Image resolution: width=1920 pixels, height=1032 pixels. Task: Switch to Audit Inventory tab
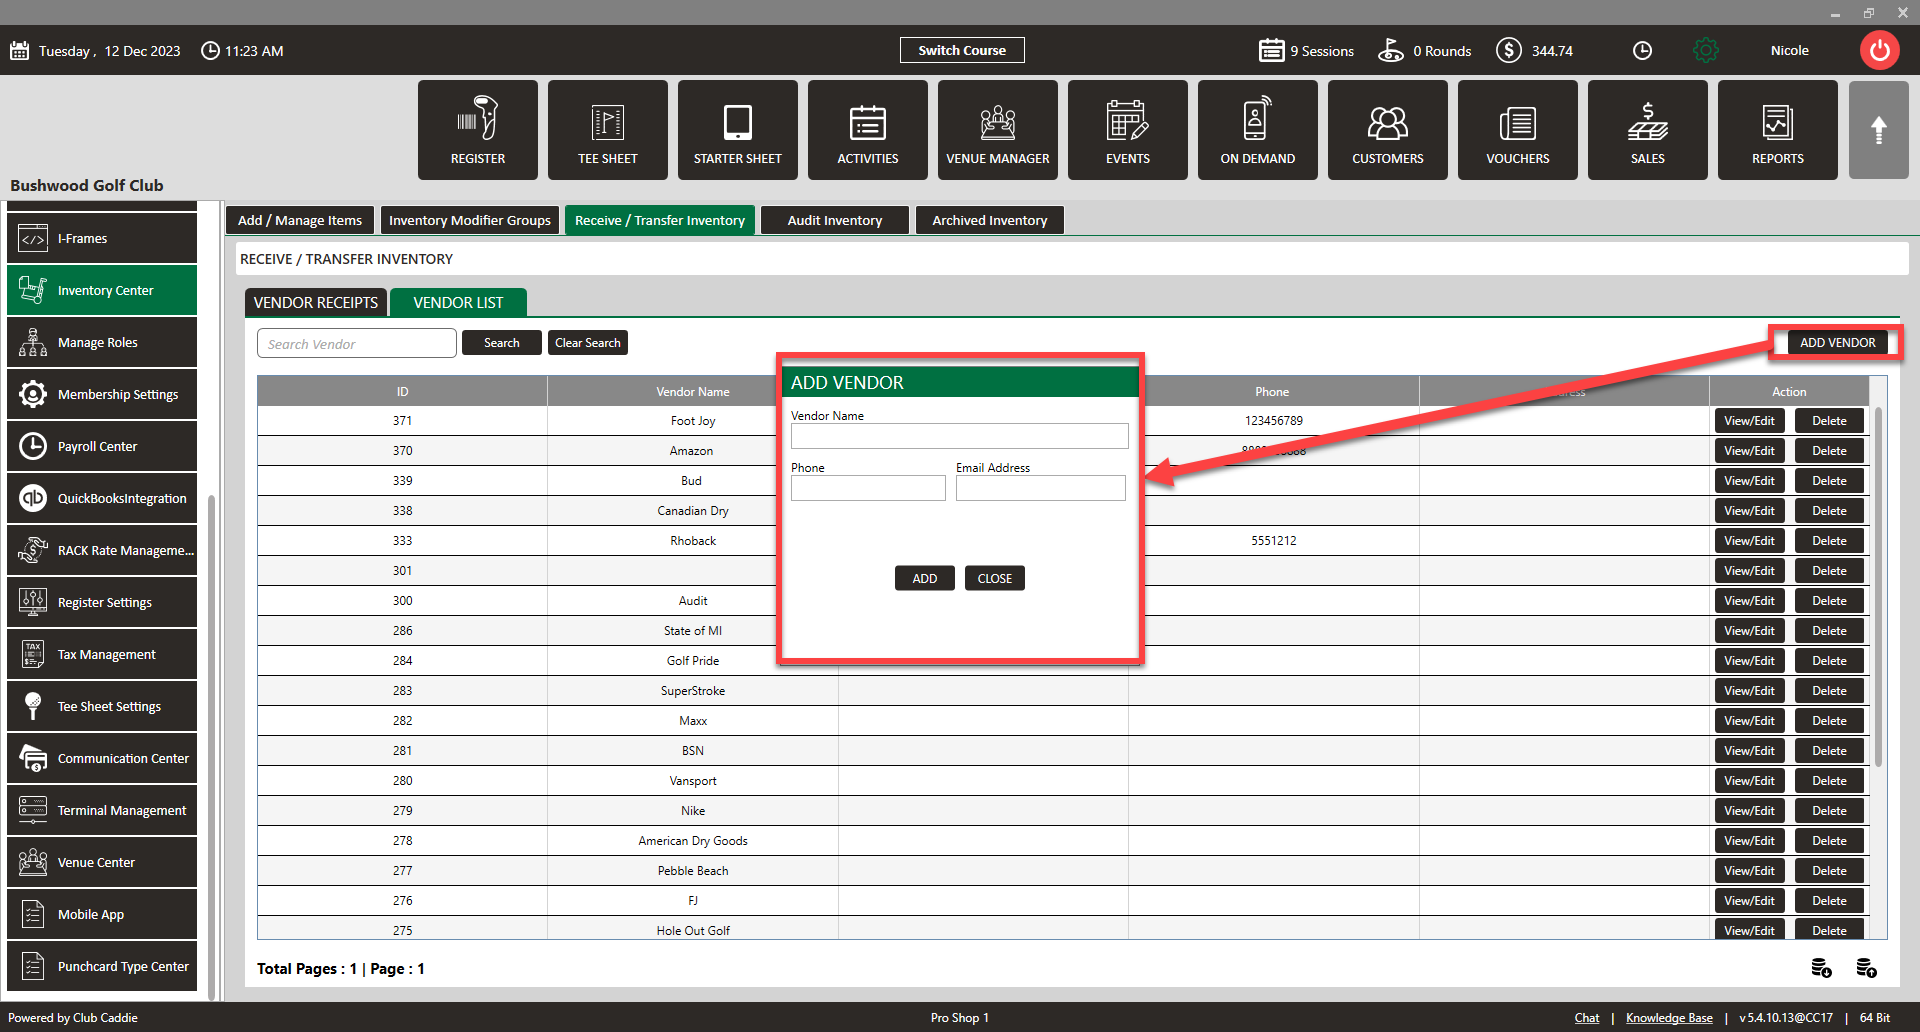(x=835, y=220)
